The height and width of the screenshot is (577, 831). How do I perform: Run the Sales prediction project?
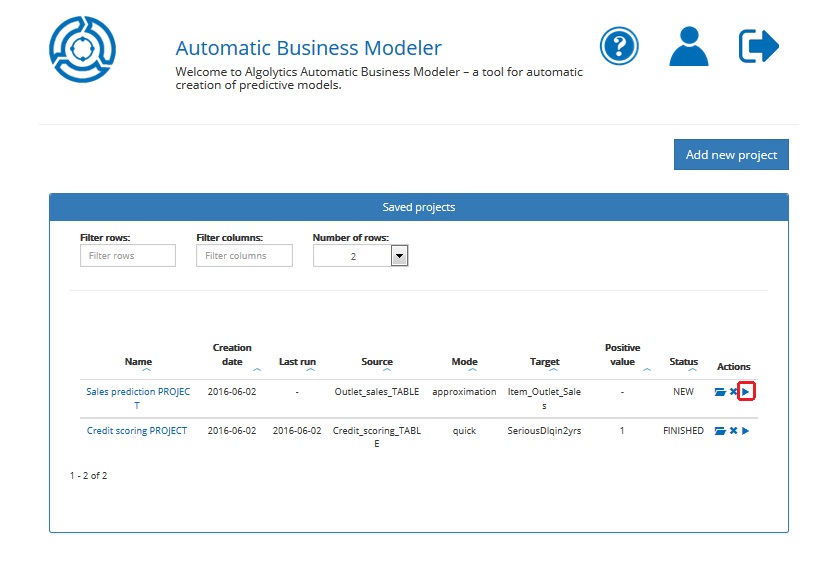tap(746, 392)
